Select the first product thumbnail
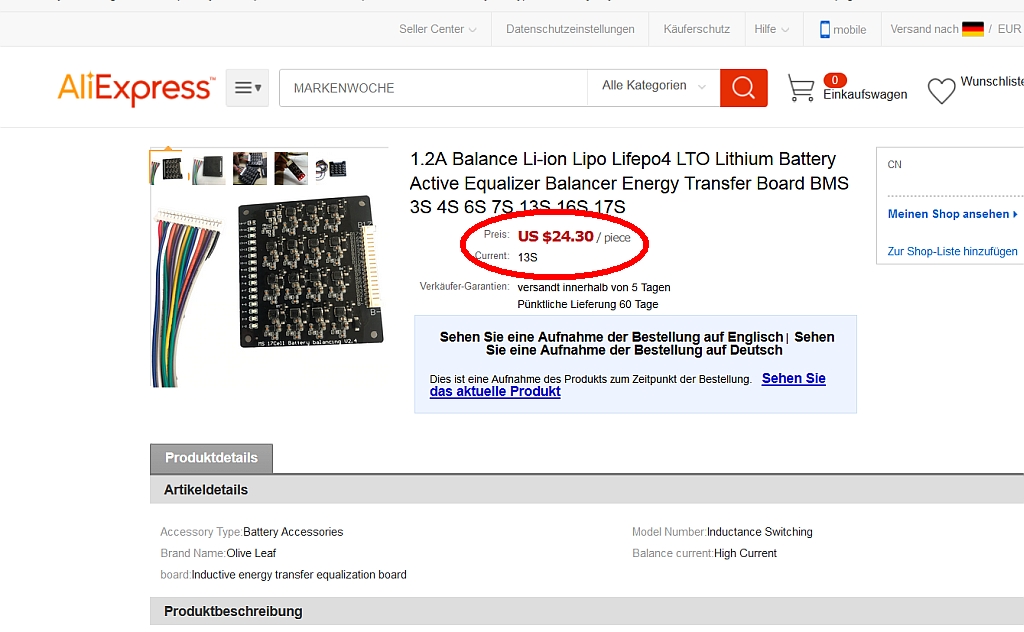This screenshot has height=632, width=1024. 167,168
